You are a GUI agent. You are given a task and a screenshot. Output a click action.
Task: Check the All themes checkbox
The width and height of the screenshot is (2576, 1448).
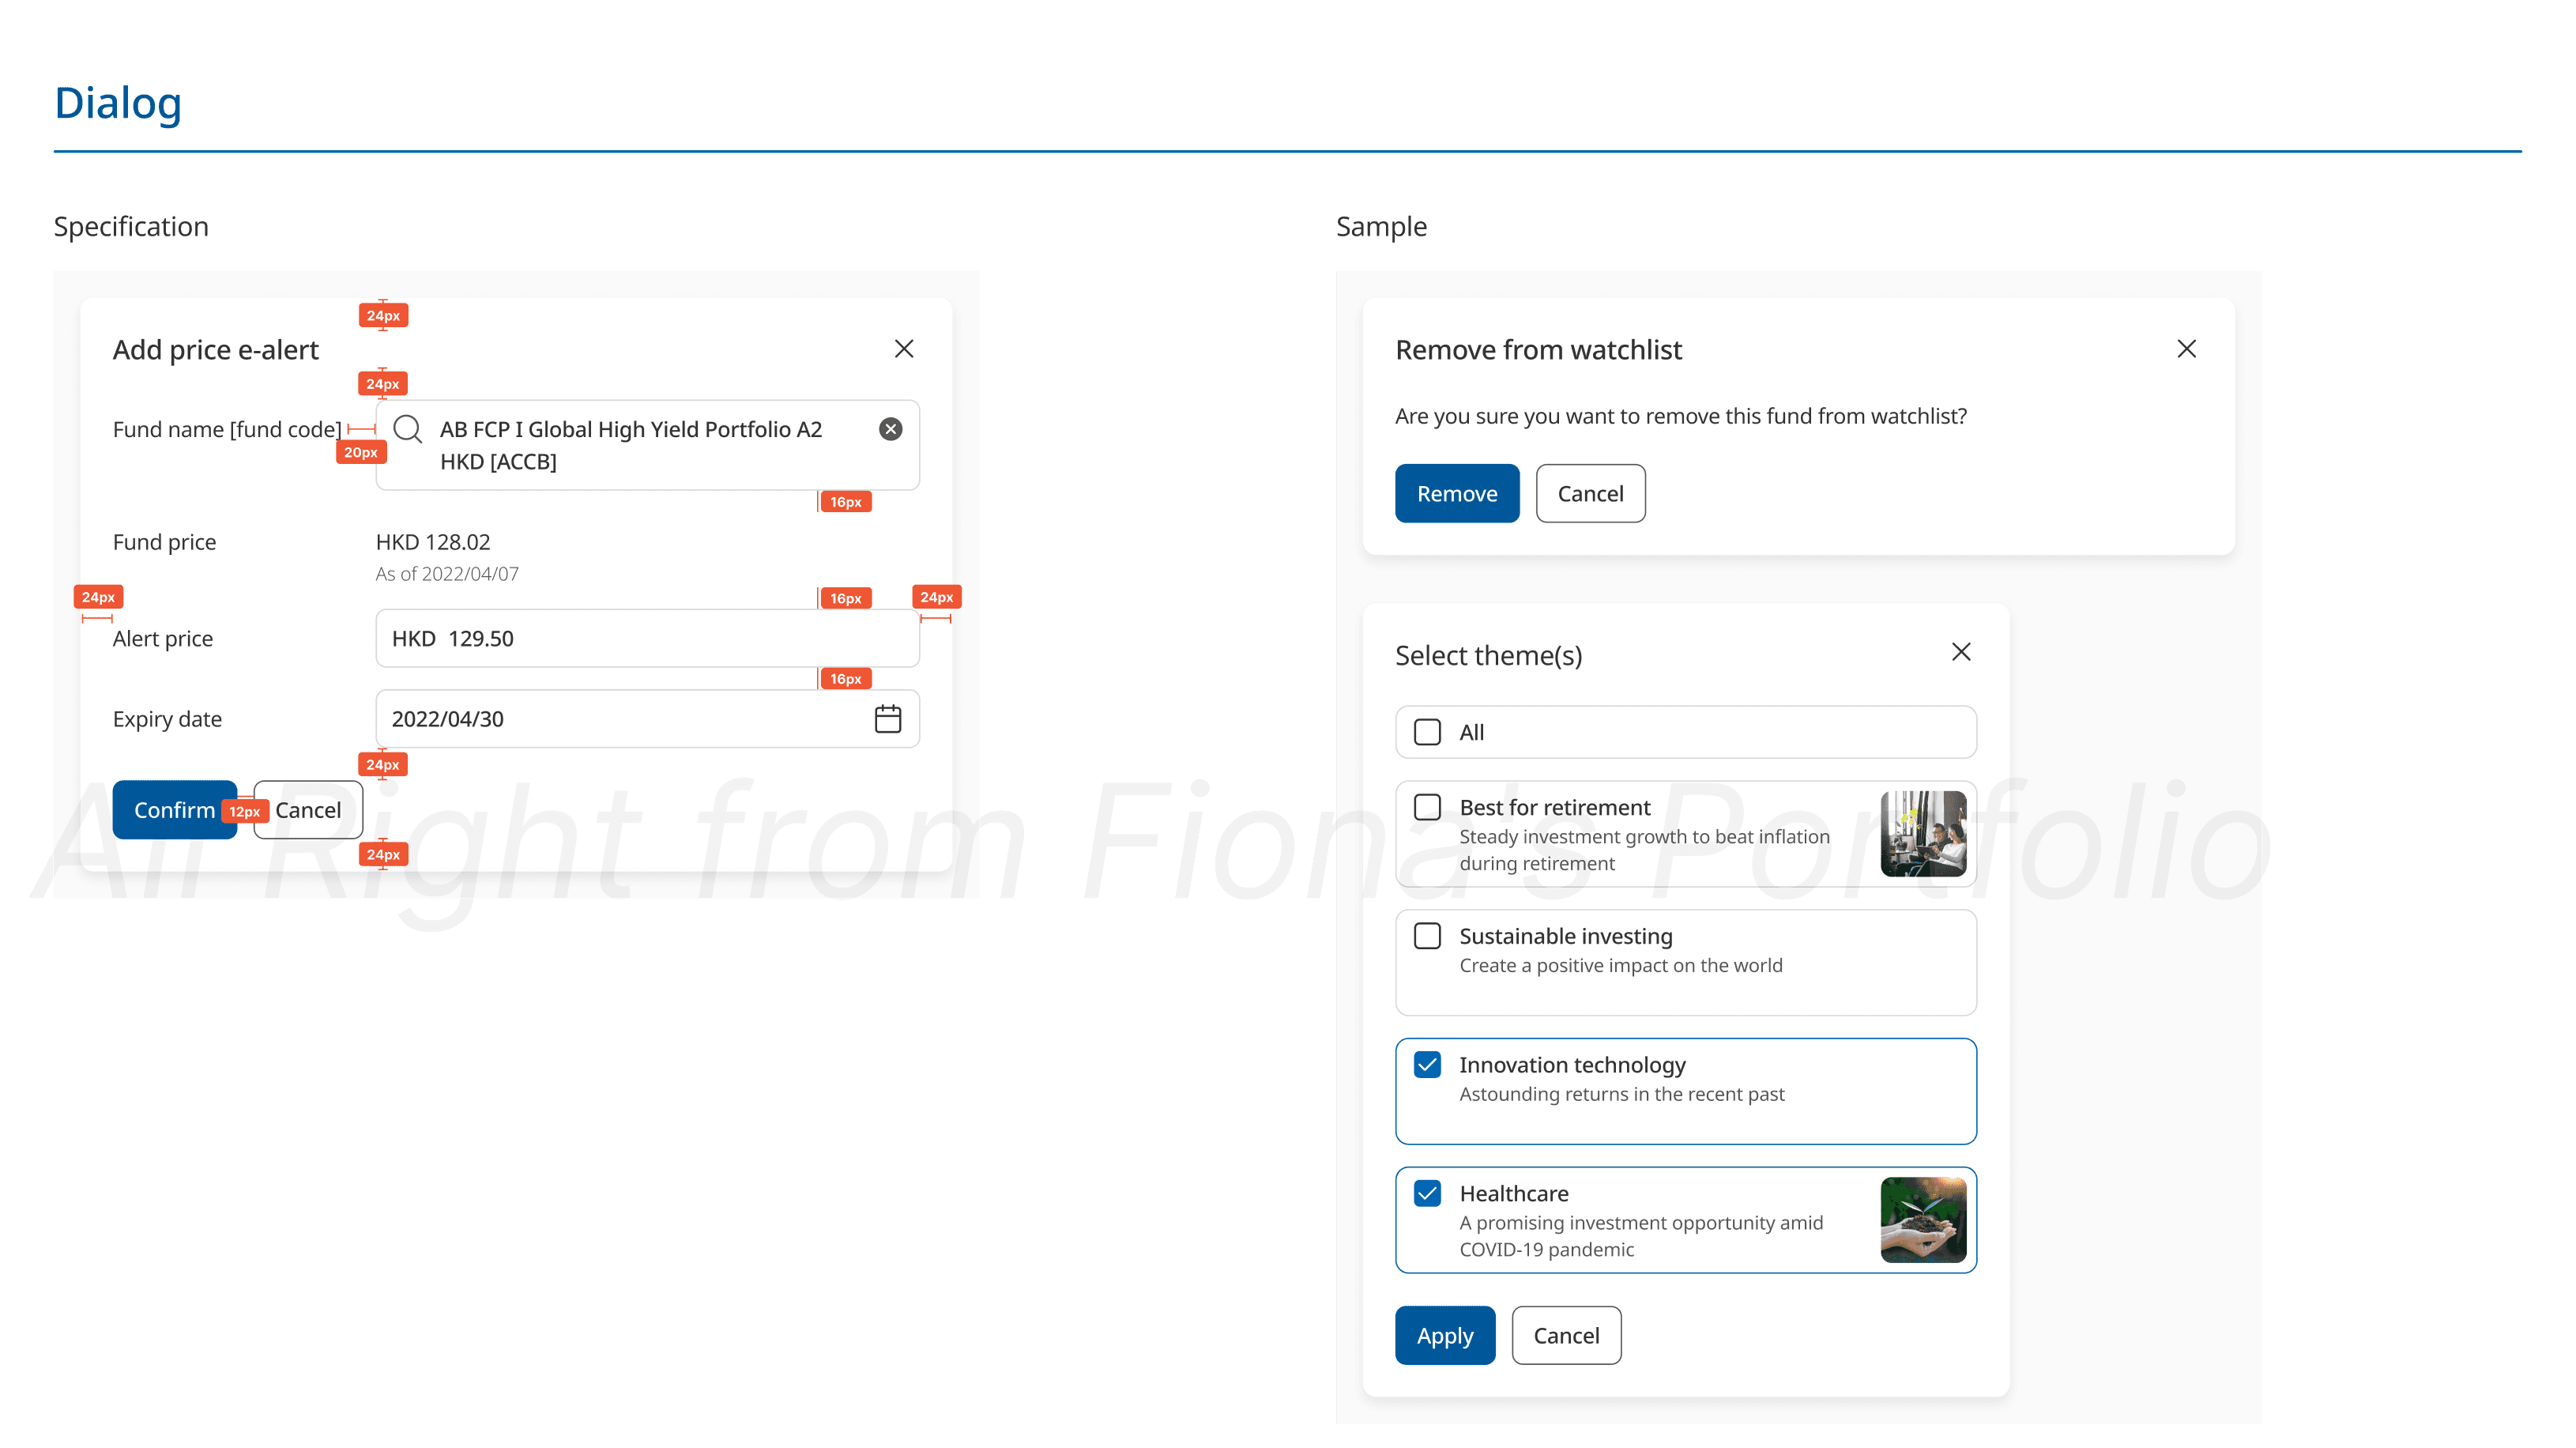[1427, 732]
